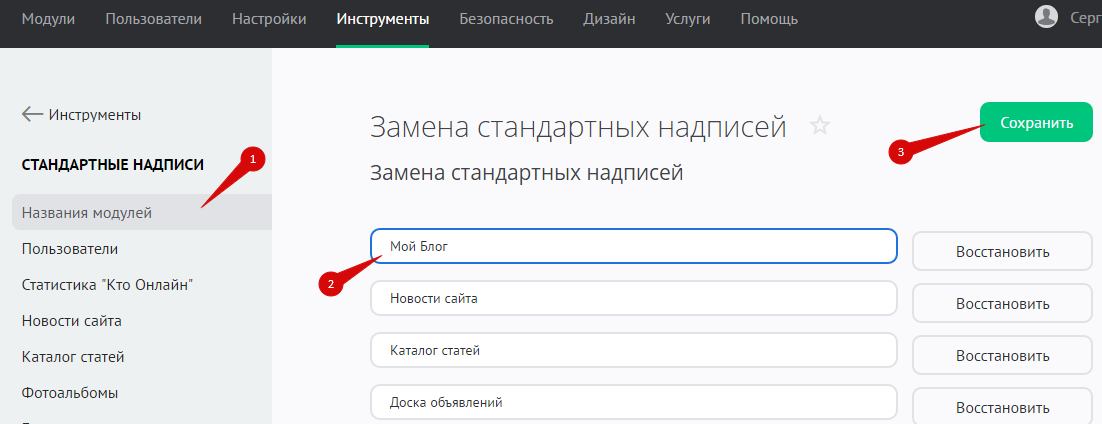Restore the Новости сайта label

[x=1002, y=303]
